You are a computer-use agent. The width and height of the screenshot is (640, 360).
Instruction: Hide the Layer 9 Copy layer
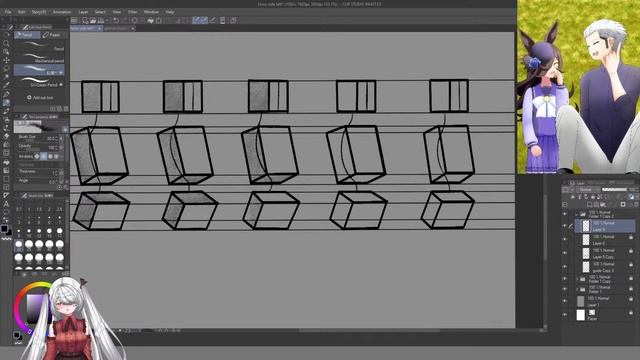pos(565,253)
